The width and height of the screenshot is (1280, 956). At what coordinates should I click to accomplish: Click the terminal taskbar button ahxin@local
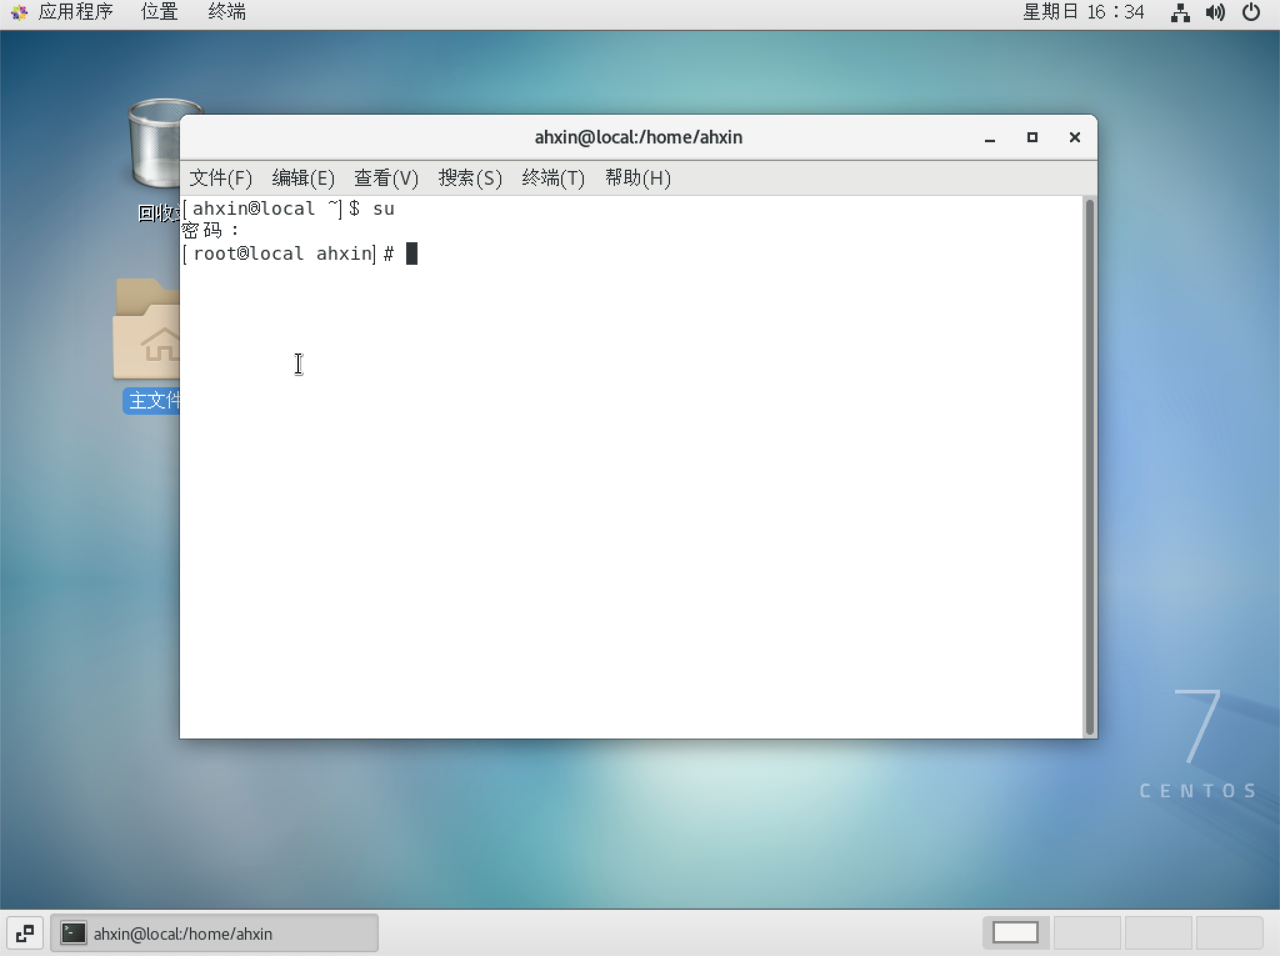tap(214, 933)
